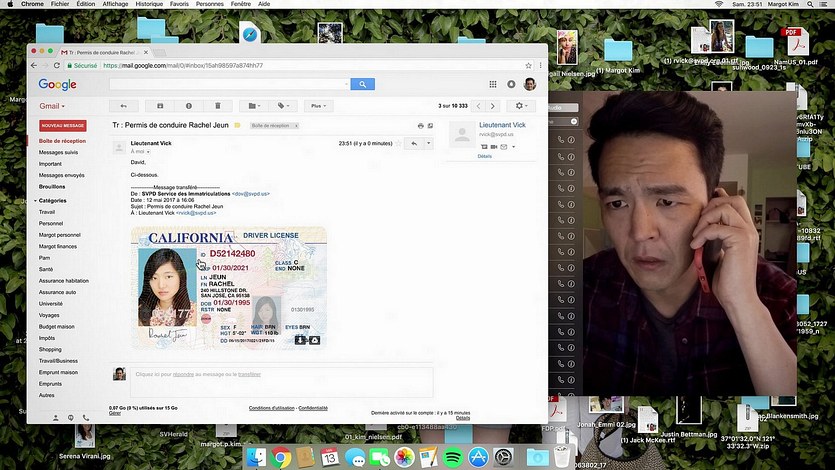The image size is (835, 470).
Task: Remove the Boîte de réception label
Action: point(295,126)
